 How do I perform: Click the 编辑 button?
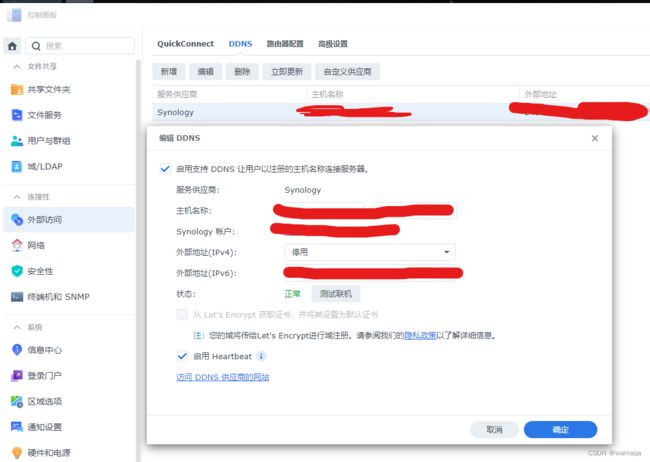click(206, 71)
